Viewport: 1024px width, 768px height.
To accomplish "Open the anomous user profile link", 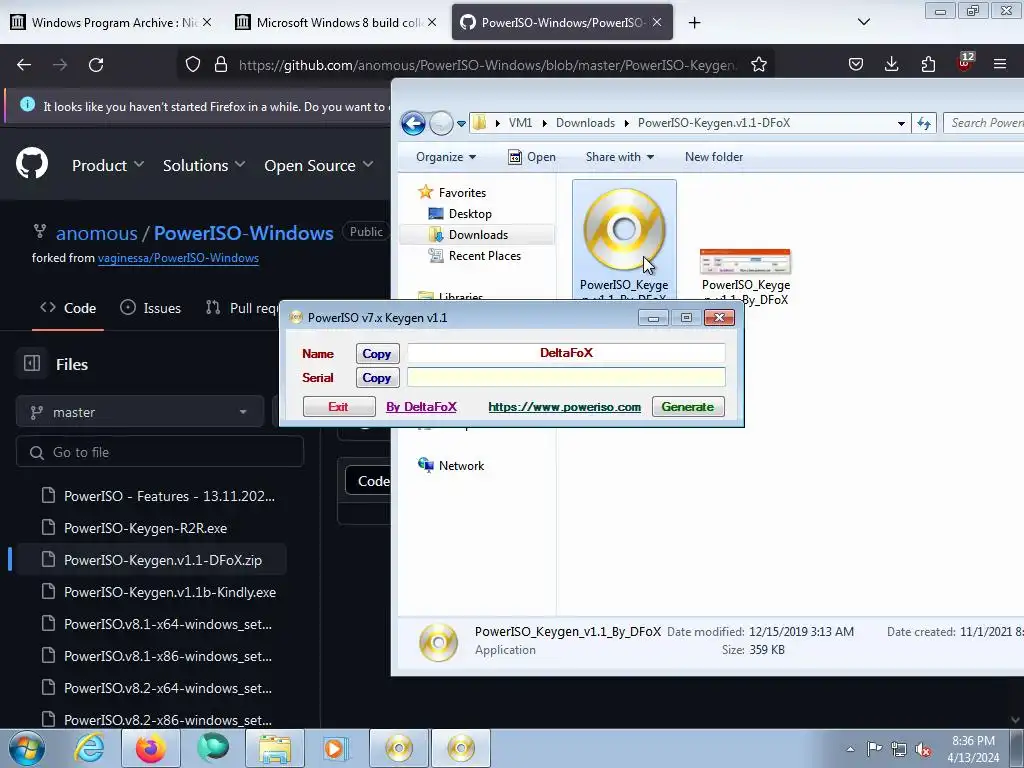I will click(97, 233).
